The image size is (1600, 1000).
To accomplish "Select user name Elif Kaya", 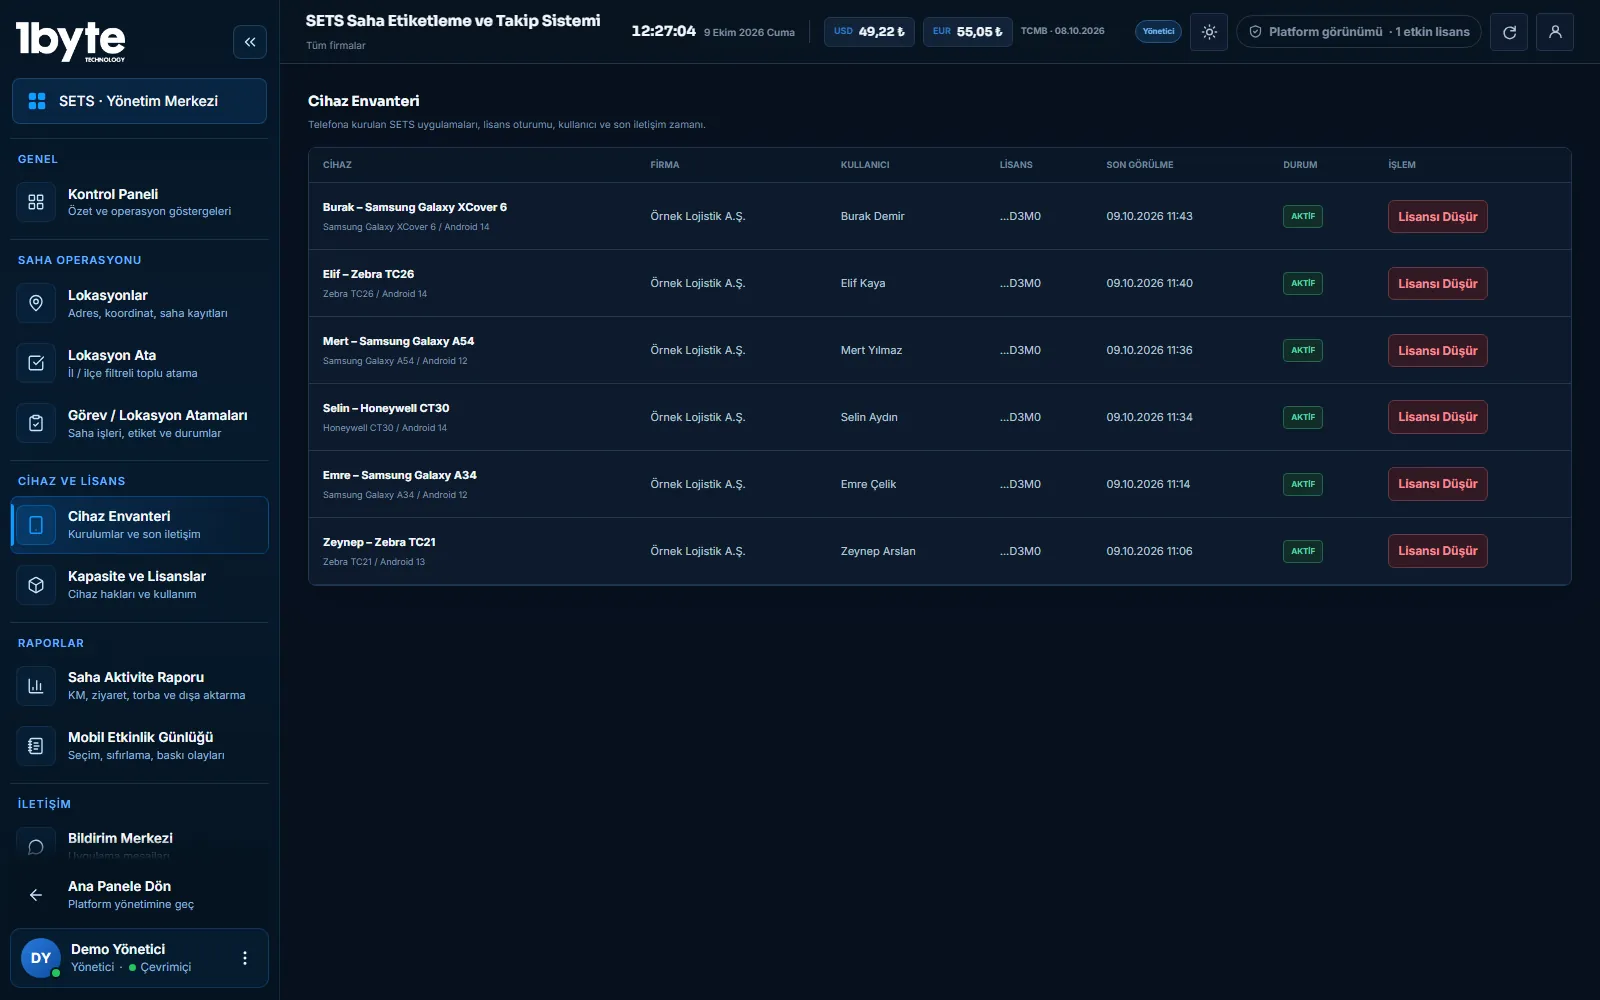I will tap(863, 283).
